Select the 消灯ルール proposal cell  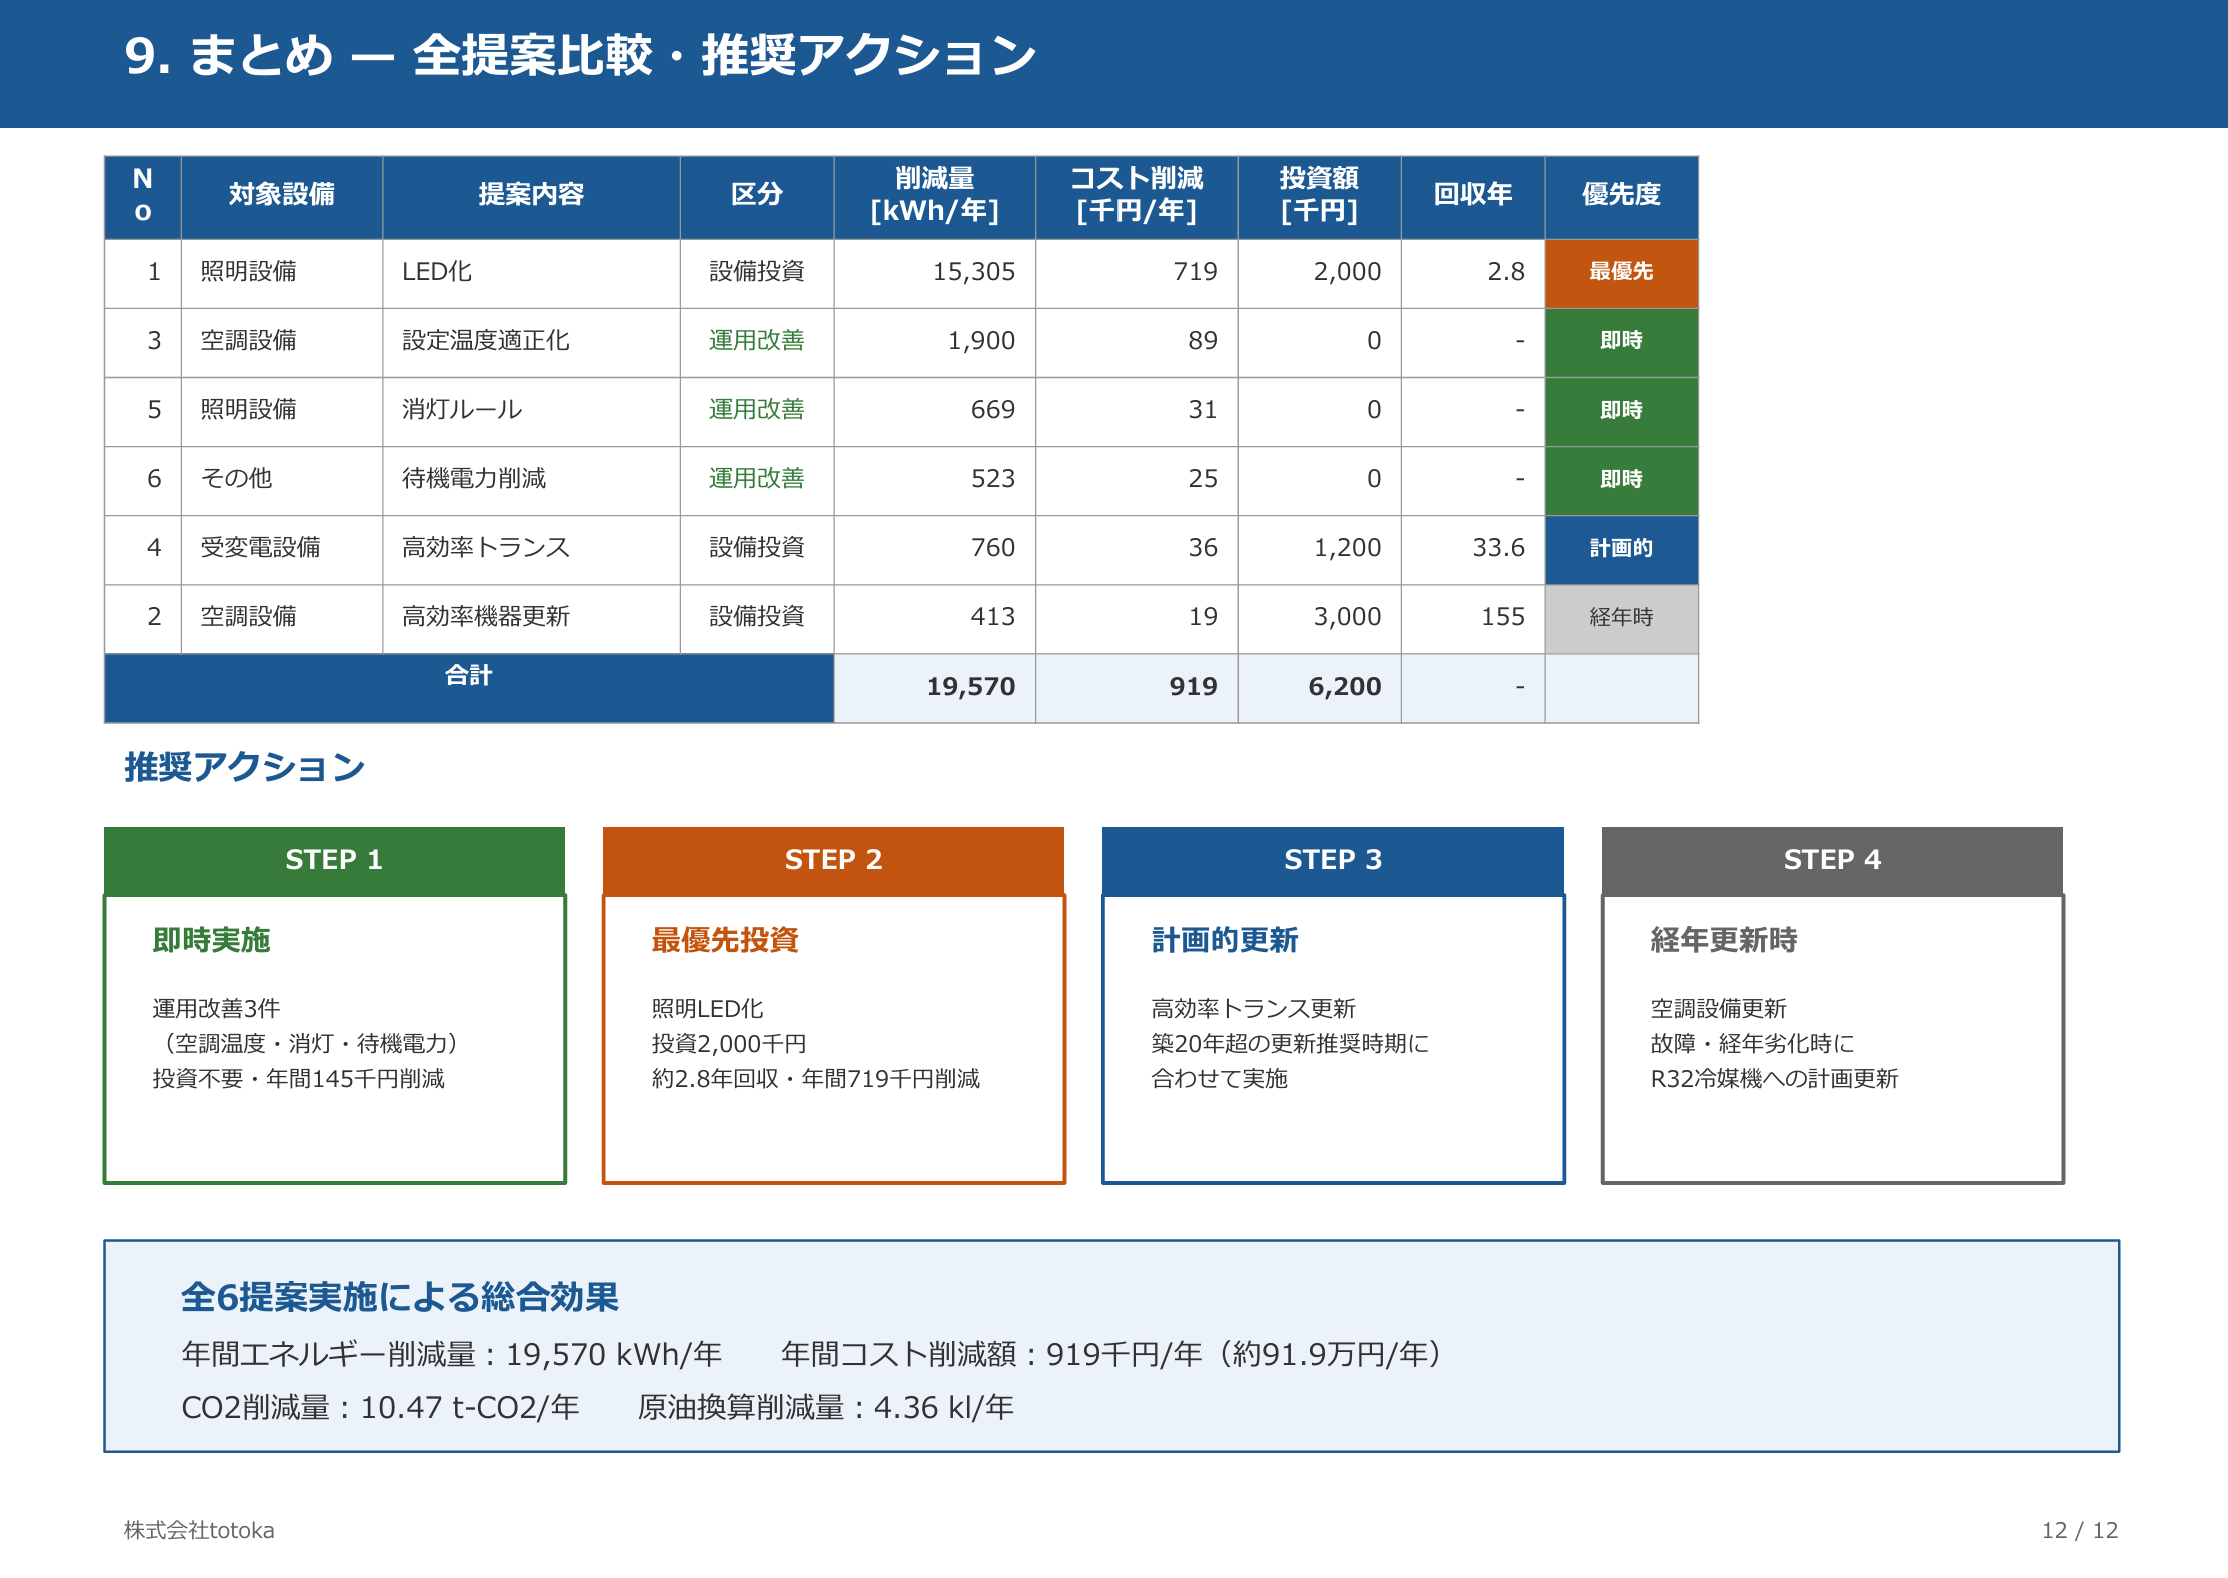[x=531, y=410]
